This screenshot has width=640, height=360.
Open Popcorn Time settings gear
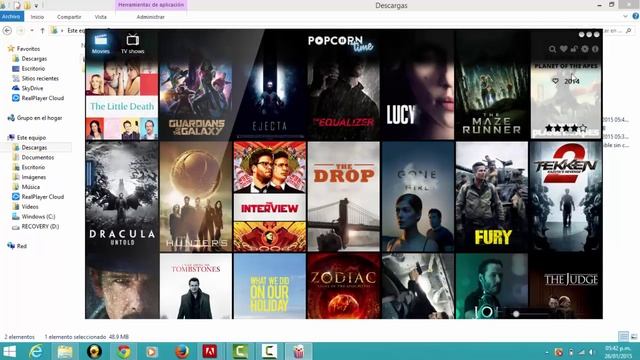(585, 49)
